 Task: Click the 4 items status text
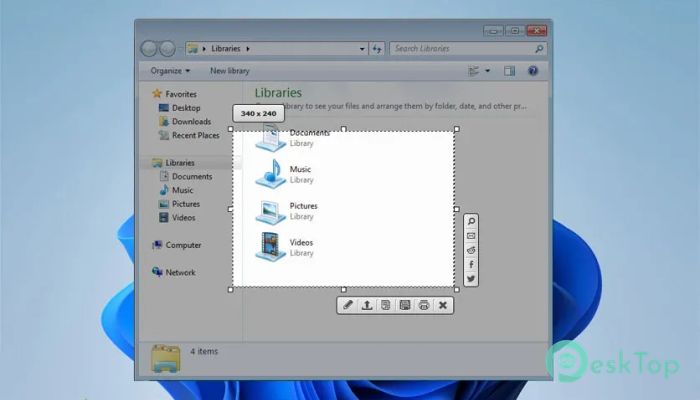click(x=204, y=351)
